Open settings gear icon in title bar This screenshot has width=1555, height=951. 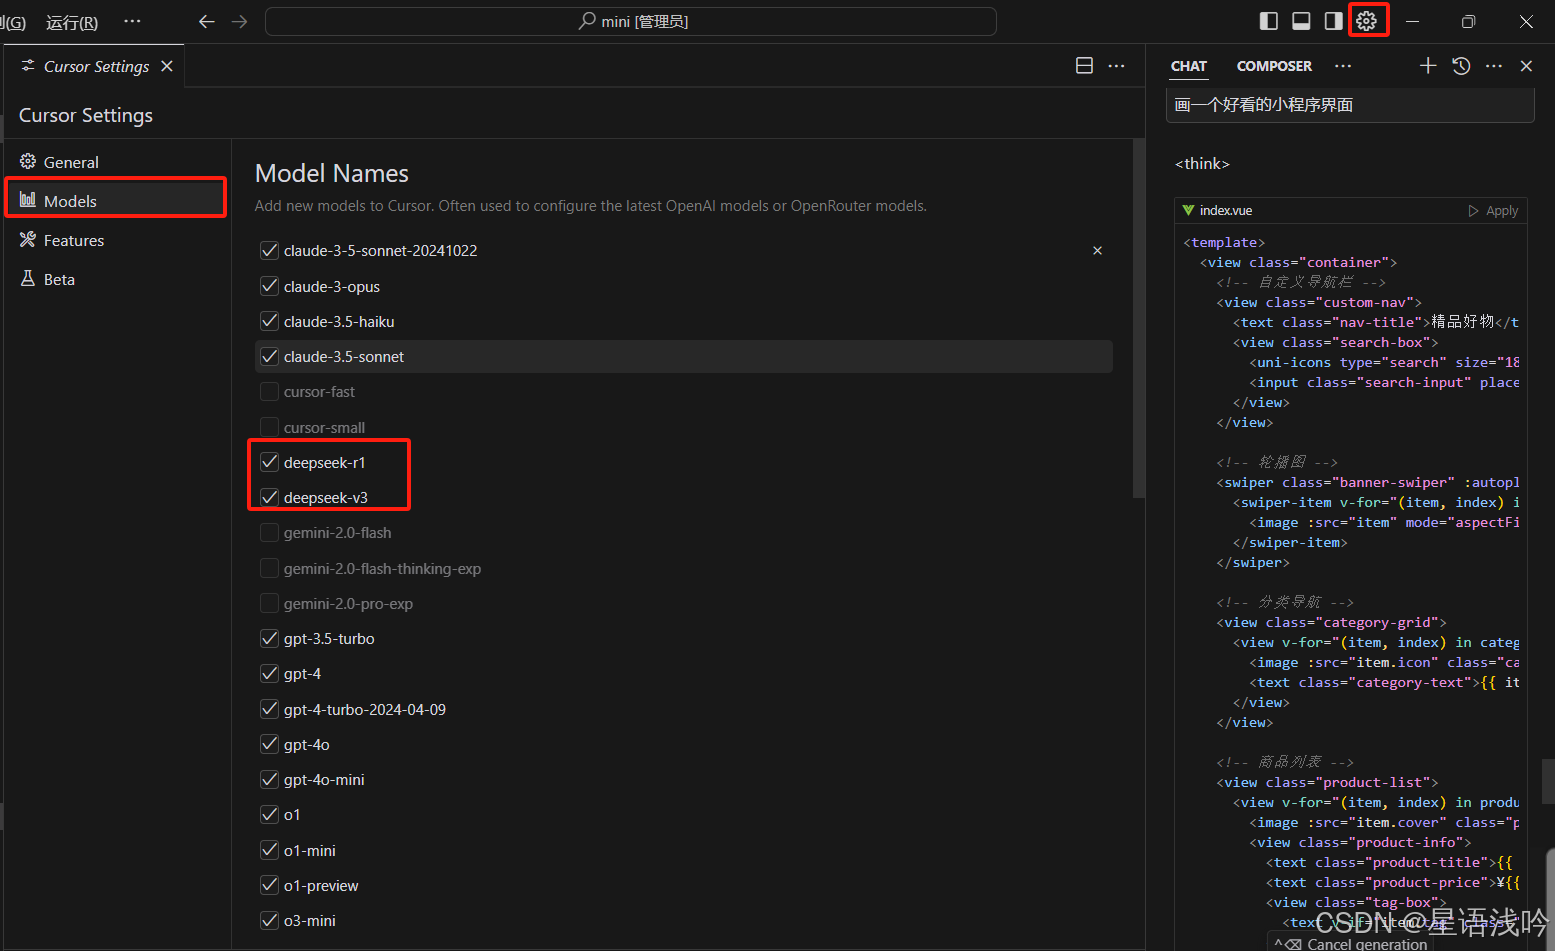tap(1367, 21)
